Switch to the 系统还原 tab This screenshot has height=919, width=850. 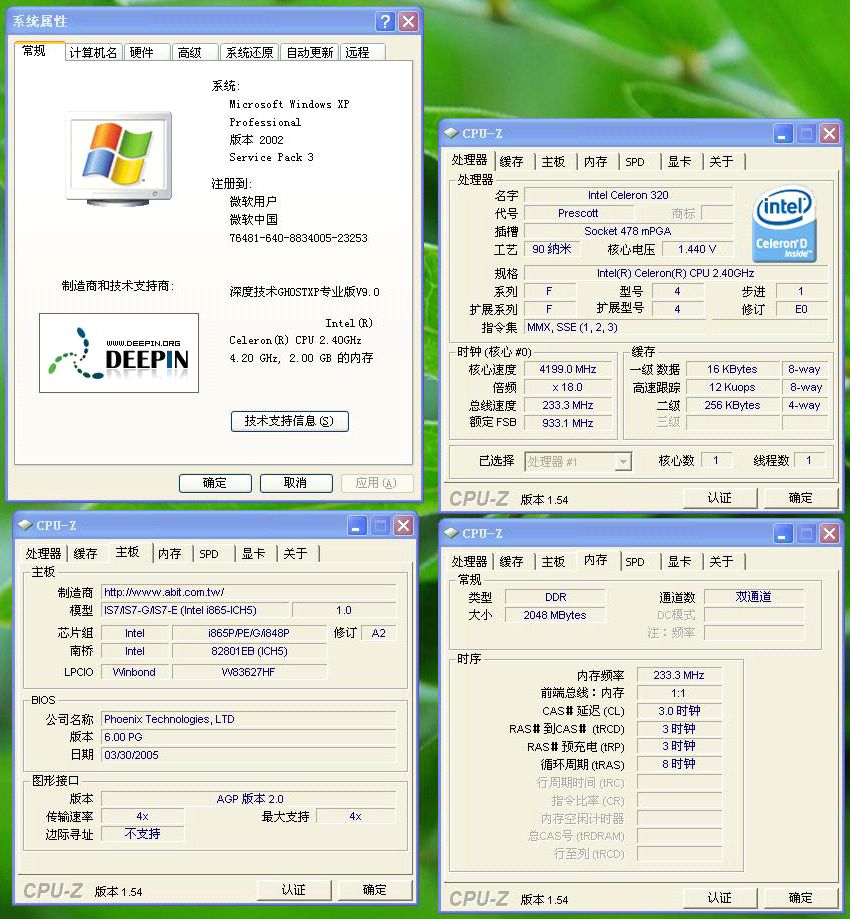coord(249,52)
